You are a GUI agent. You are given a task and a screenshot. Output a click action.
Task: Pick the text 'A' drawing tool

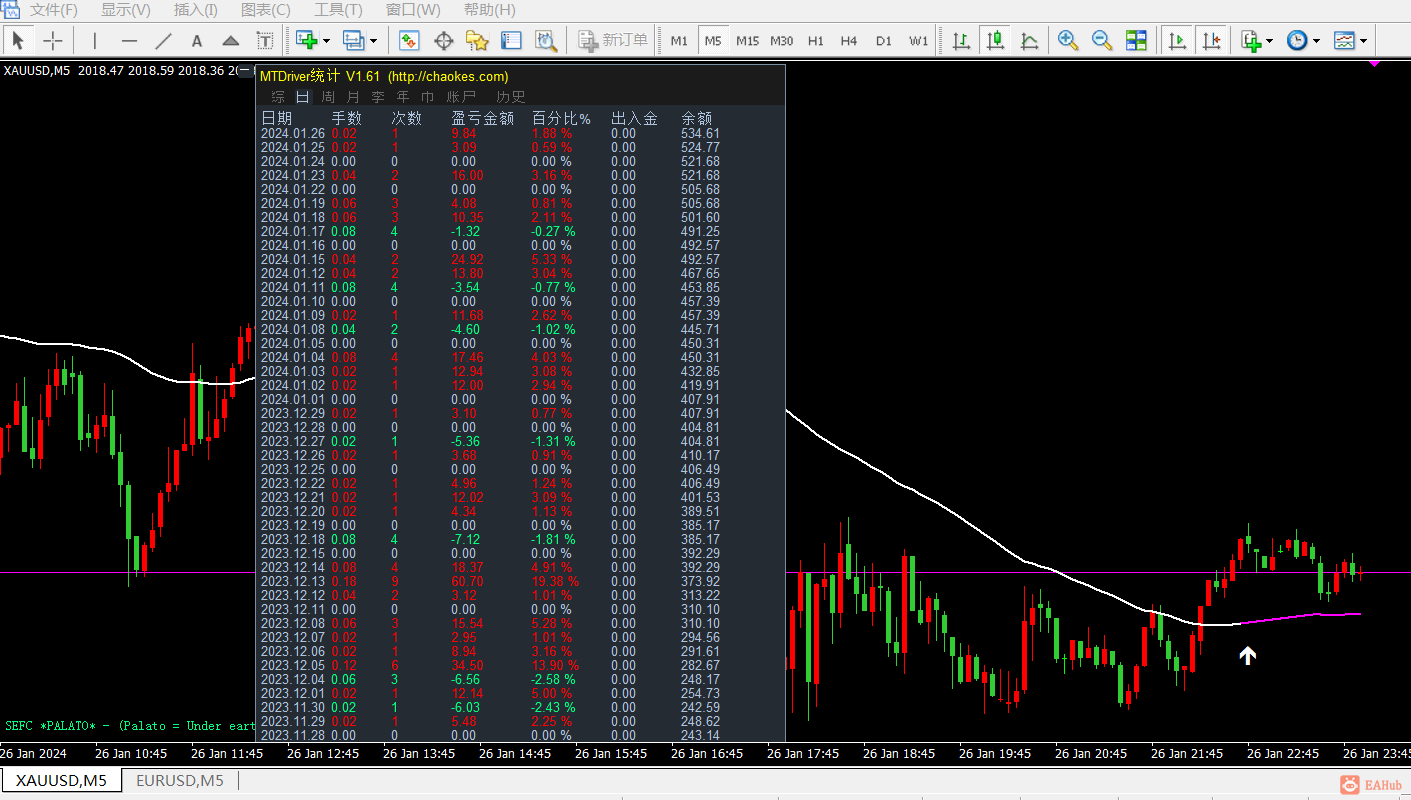click(197, 41)
